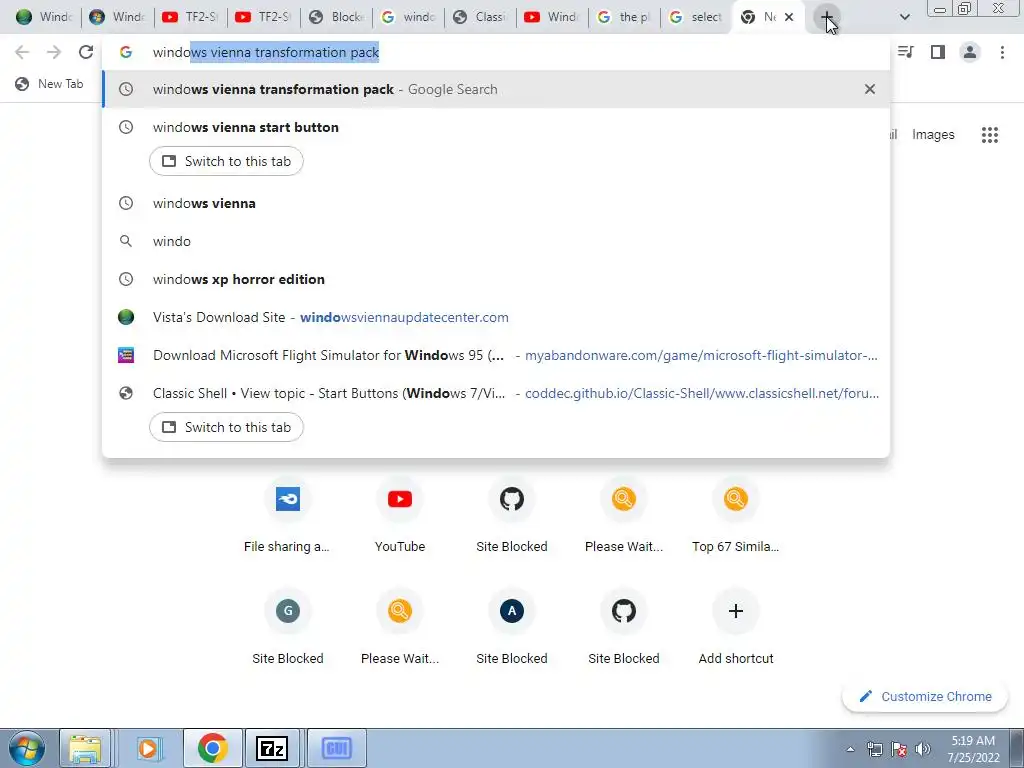Click Switch to this tab under vienna start button
1024x768 pixels.
tap(226, 161)
